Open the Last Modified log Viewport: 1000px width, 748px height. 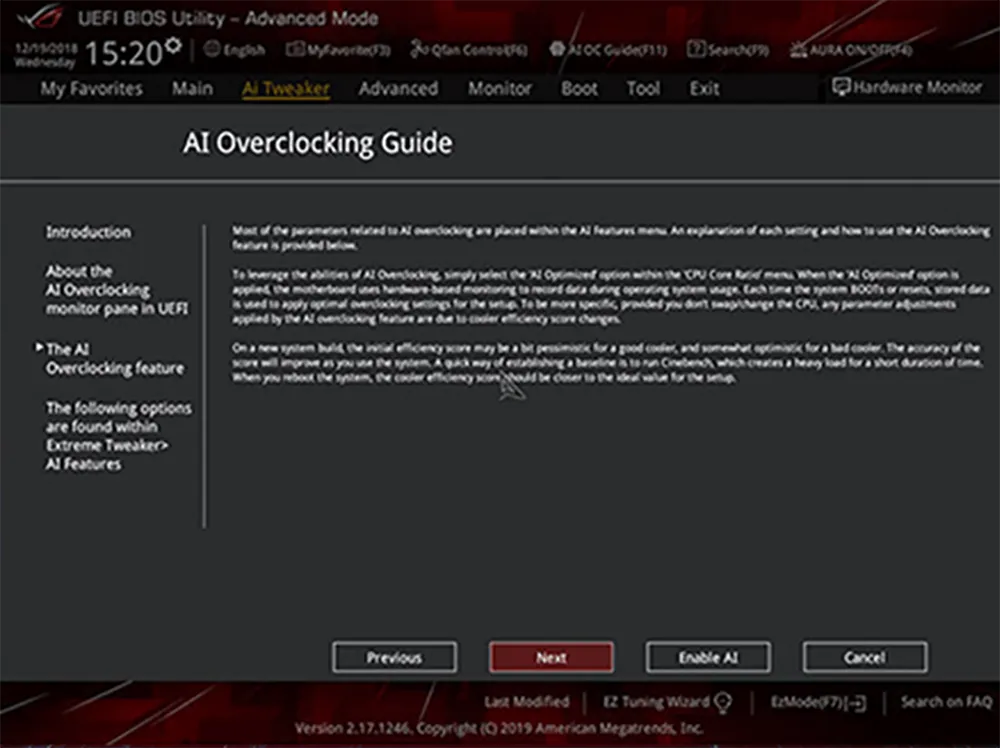click(x=526, y=701)
